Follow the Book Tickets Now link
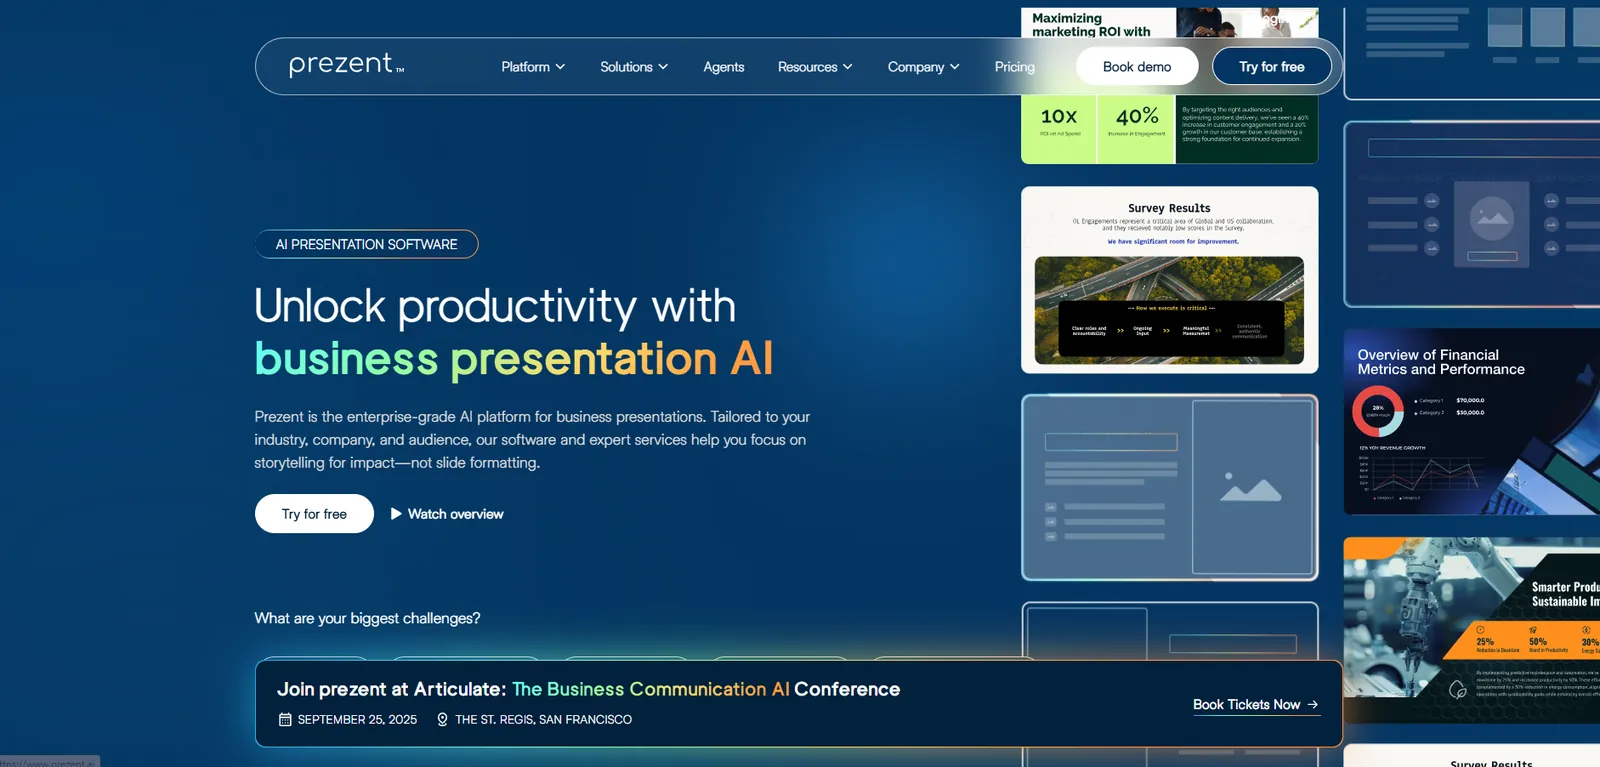Image resolution: width=1600 pixels, height=767 pixels. (x=1256, y=705)
